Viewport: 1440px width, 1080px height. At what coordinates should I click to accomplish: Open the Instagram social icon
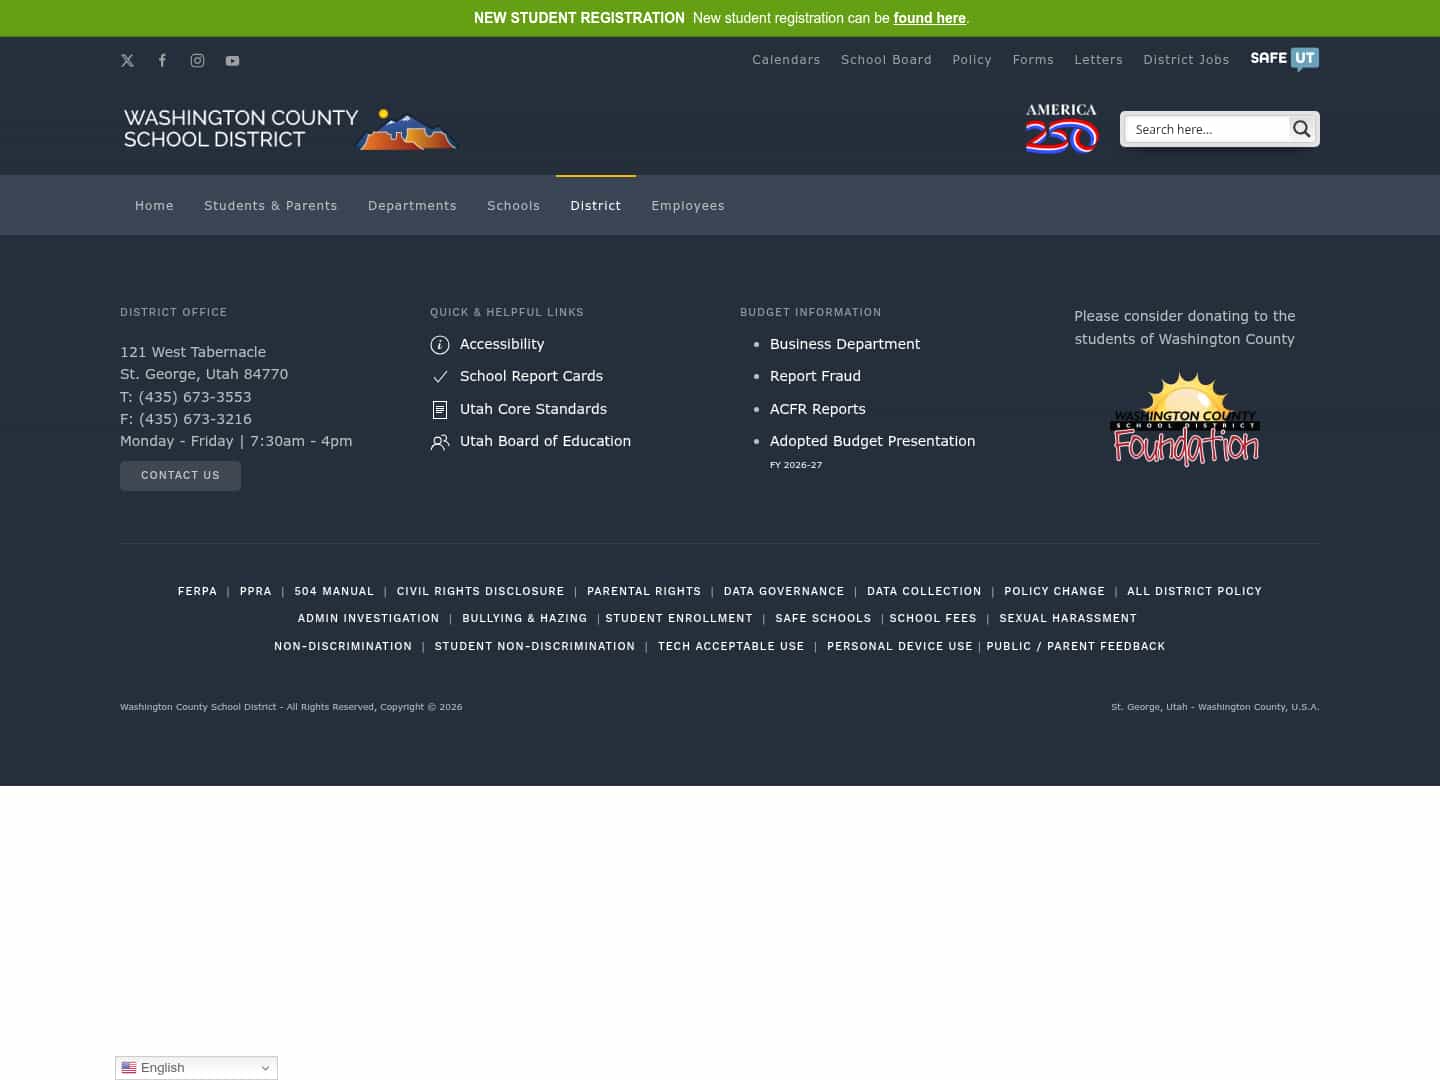click(x=197, y=60)
